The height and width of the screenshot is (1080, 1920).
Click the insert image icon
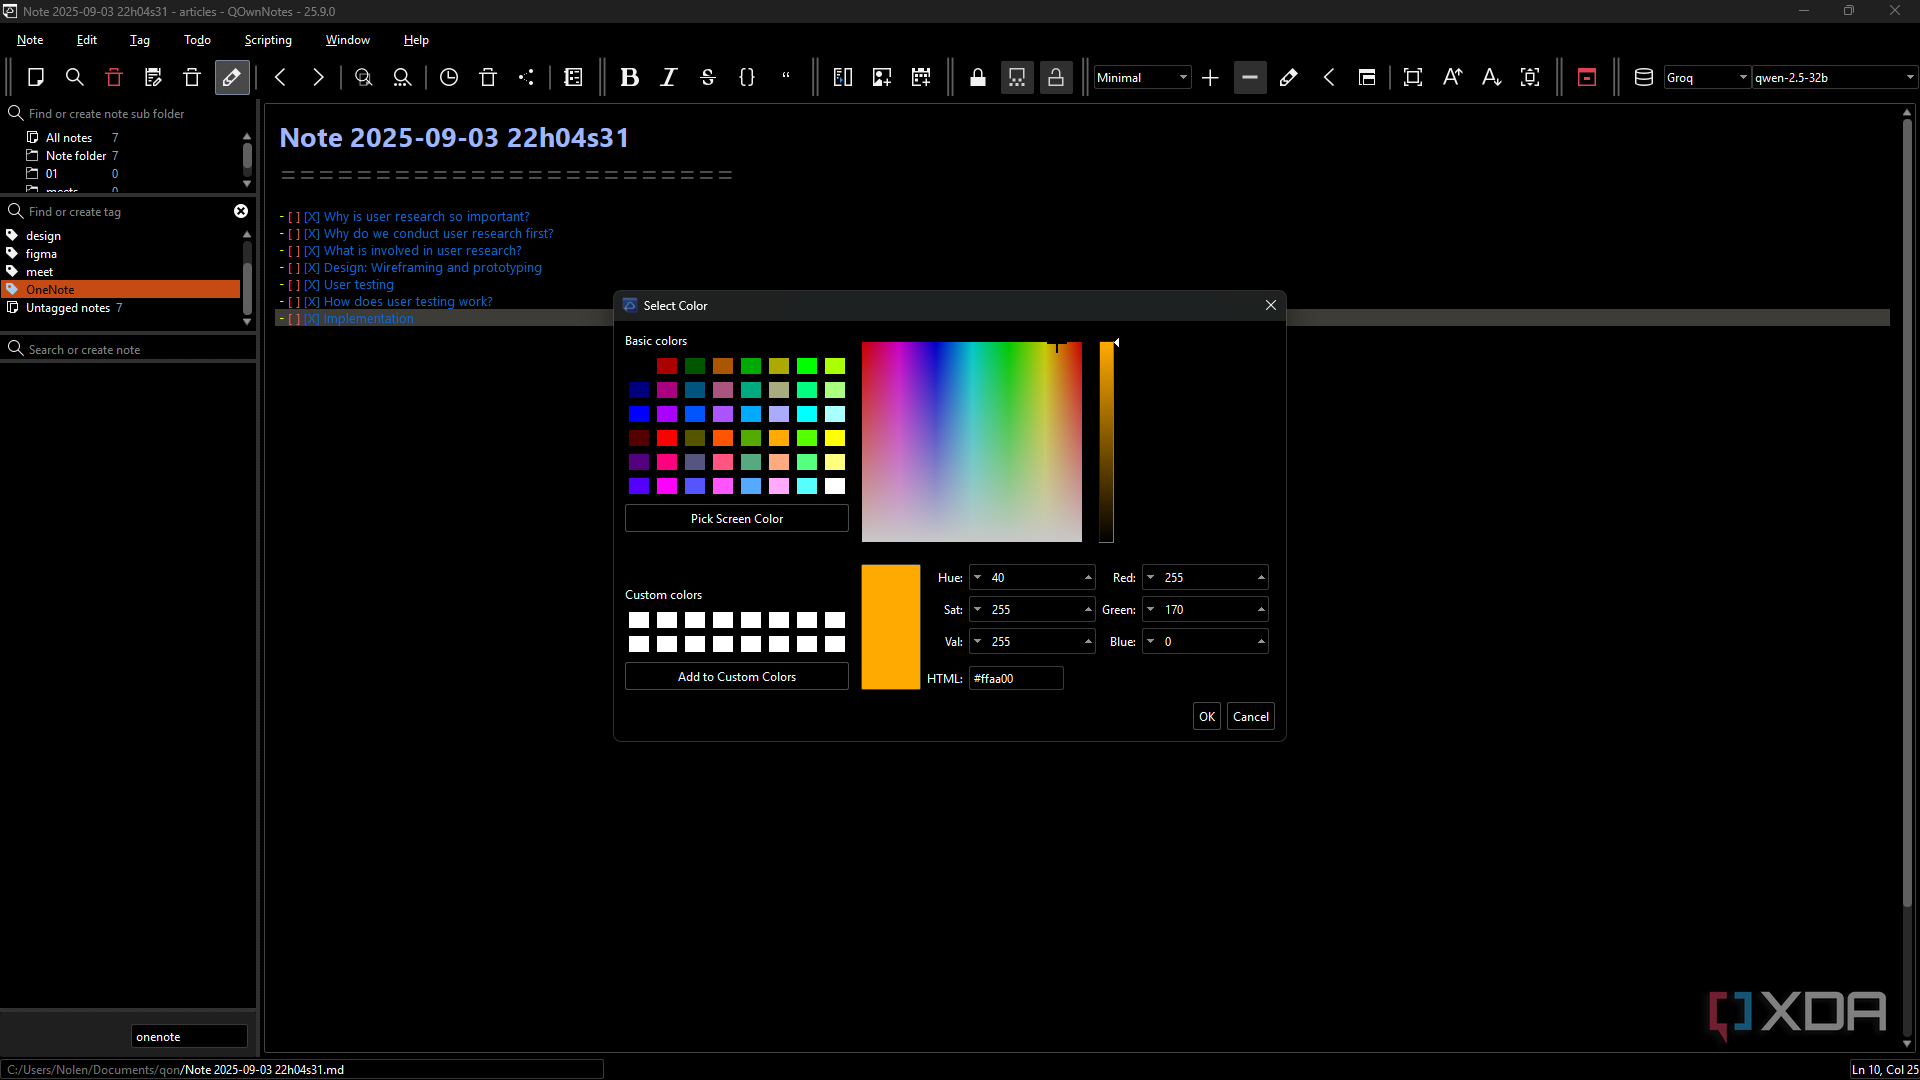(882, 77)
